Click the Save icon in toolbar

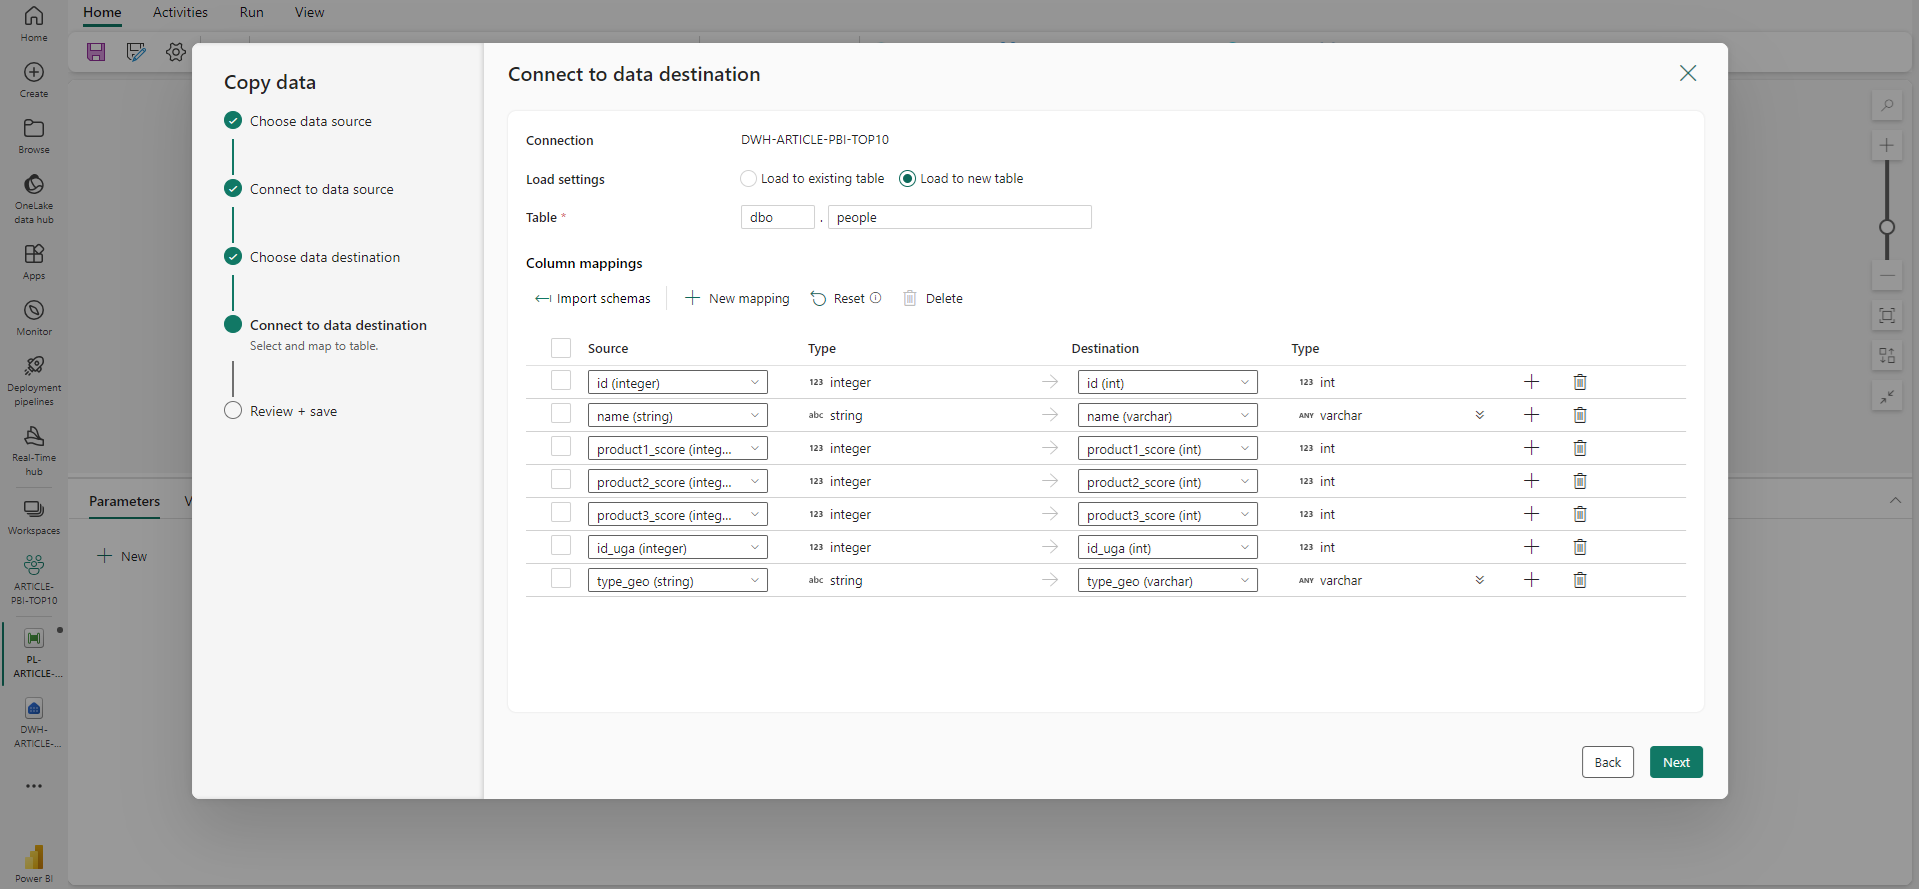pos(96,52)
